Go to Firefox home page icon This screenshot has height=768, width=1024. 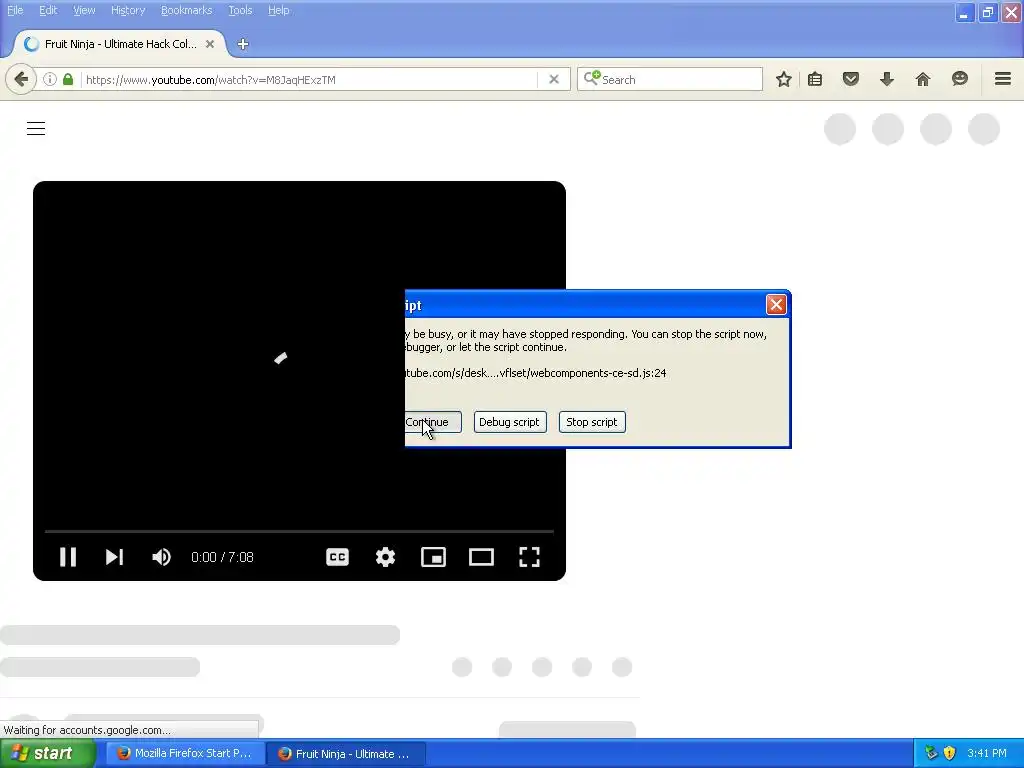[x=923, y=80]
